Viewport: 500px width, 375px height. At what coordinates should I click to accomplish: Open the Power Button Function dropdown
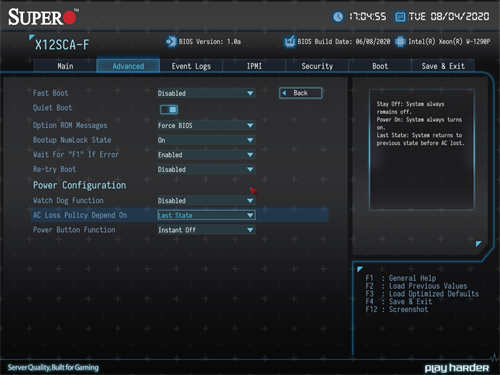click(206, 230)
